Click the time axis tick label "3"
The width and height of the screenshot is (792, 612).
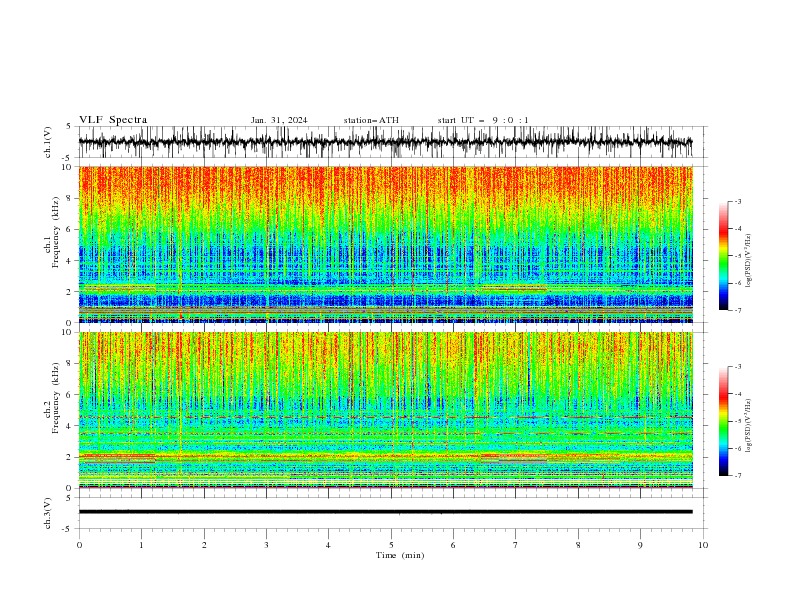coord(266,545)
